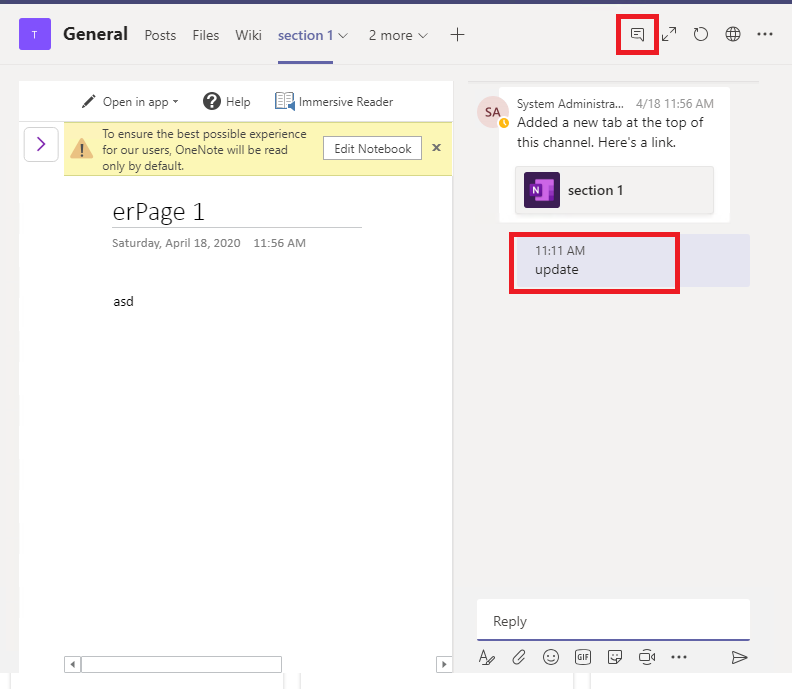The height and width of the screenshot is (689, 792).
Task: Click the asd note text
Action: click(x=123, y=302)
